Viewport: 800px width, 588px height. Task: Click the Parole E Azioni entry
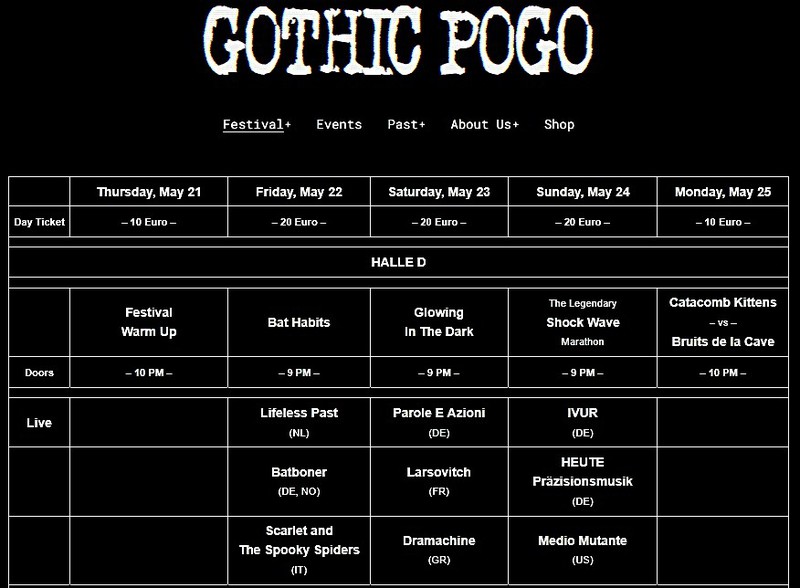point(439,413)
